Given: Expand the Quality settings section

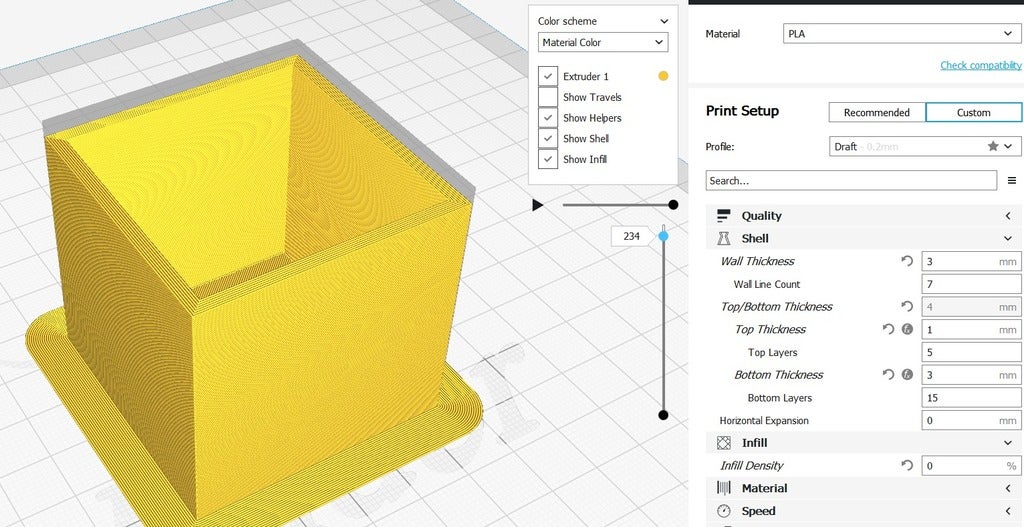Looking at the screenshot, I should point(1008,216).
